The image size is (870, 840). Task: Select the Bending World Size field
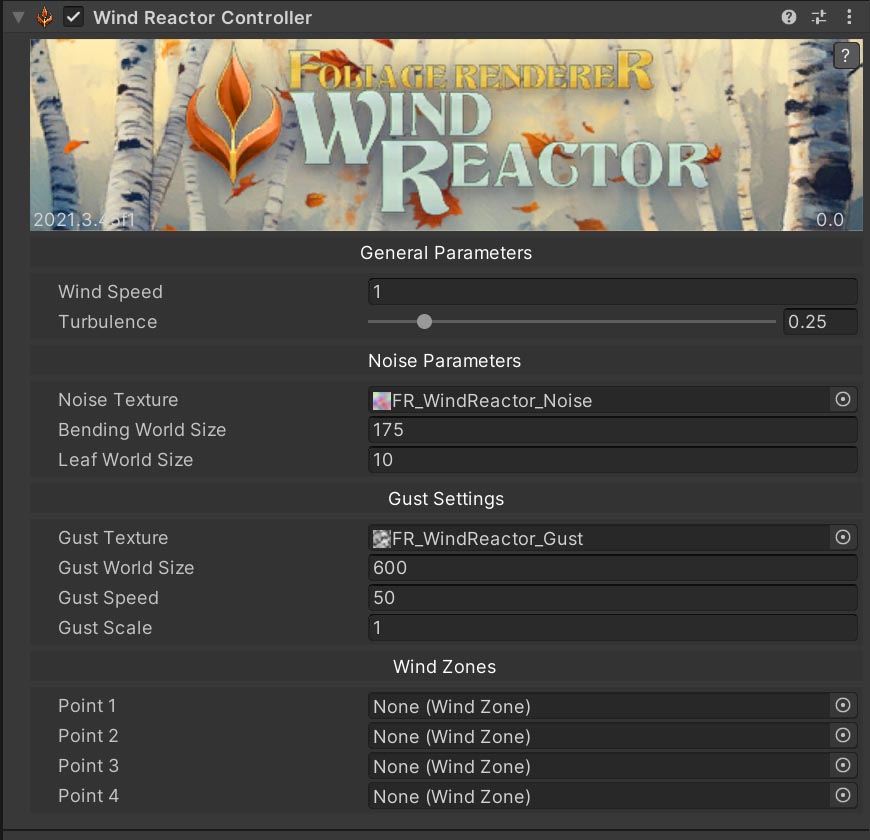pyautogui.click(x=612, y=430)
